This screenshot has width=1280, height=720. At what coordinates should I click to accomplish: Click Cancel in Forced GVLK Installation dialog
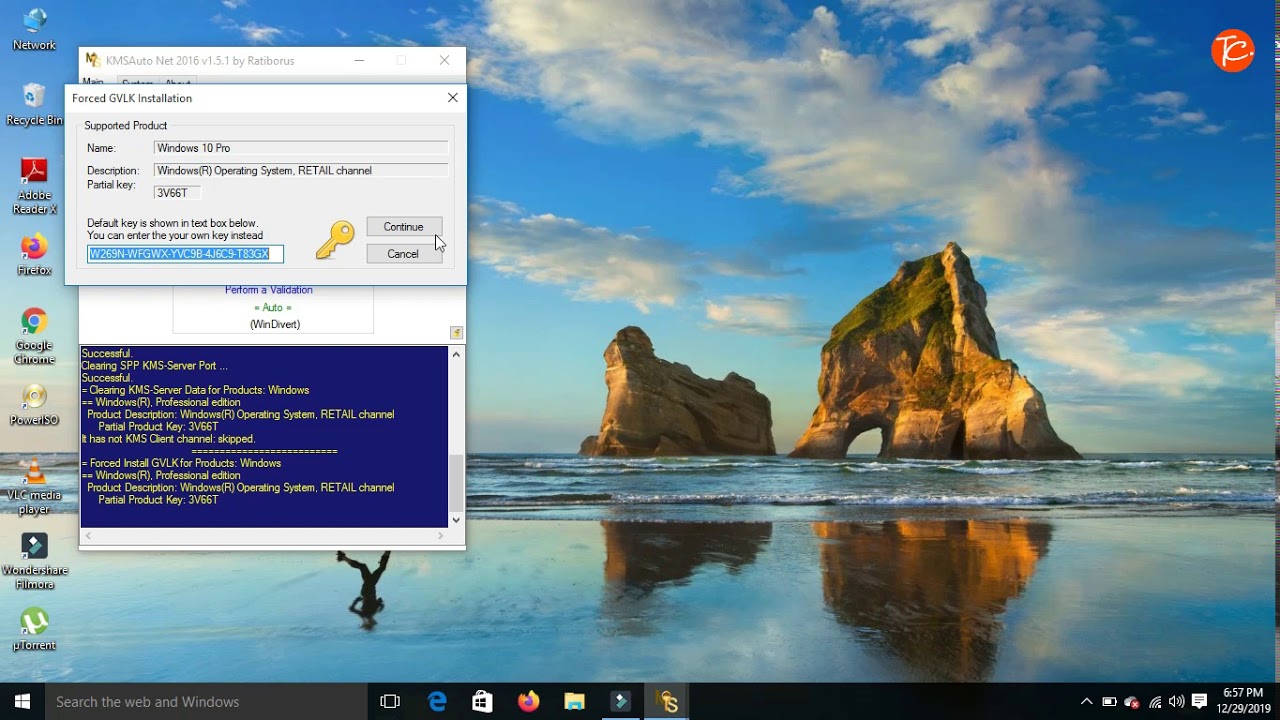coord(404,254)
